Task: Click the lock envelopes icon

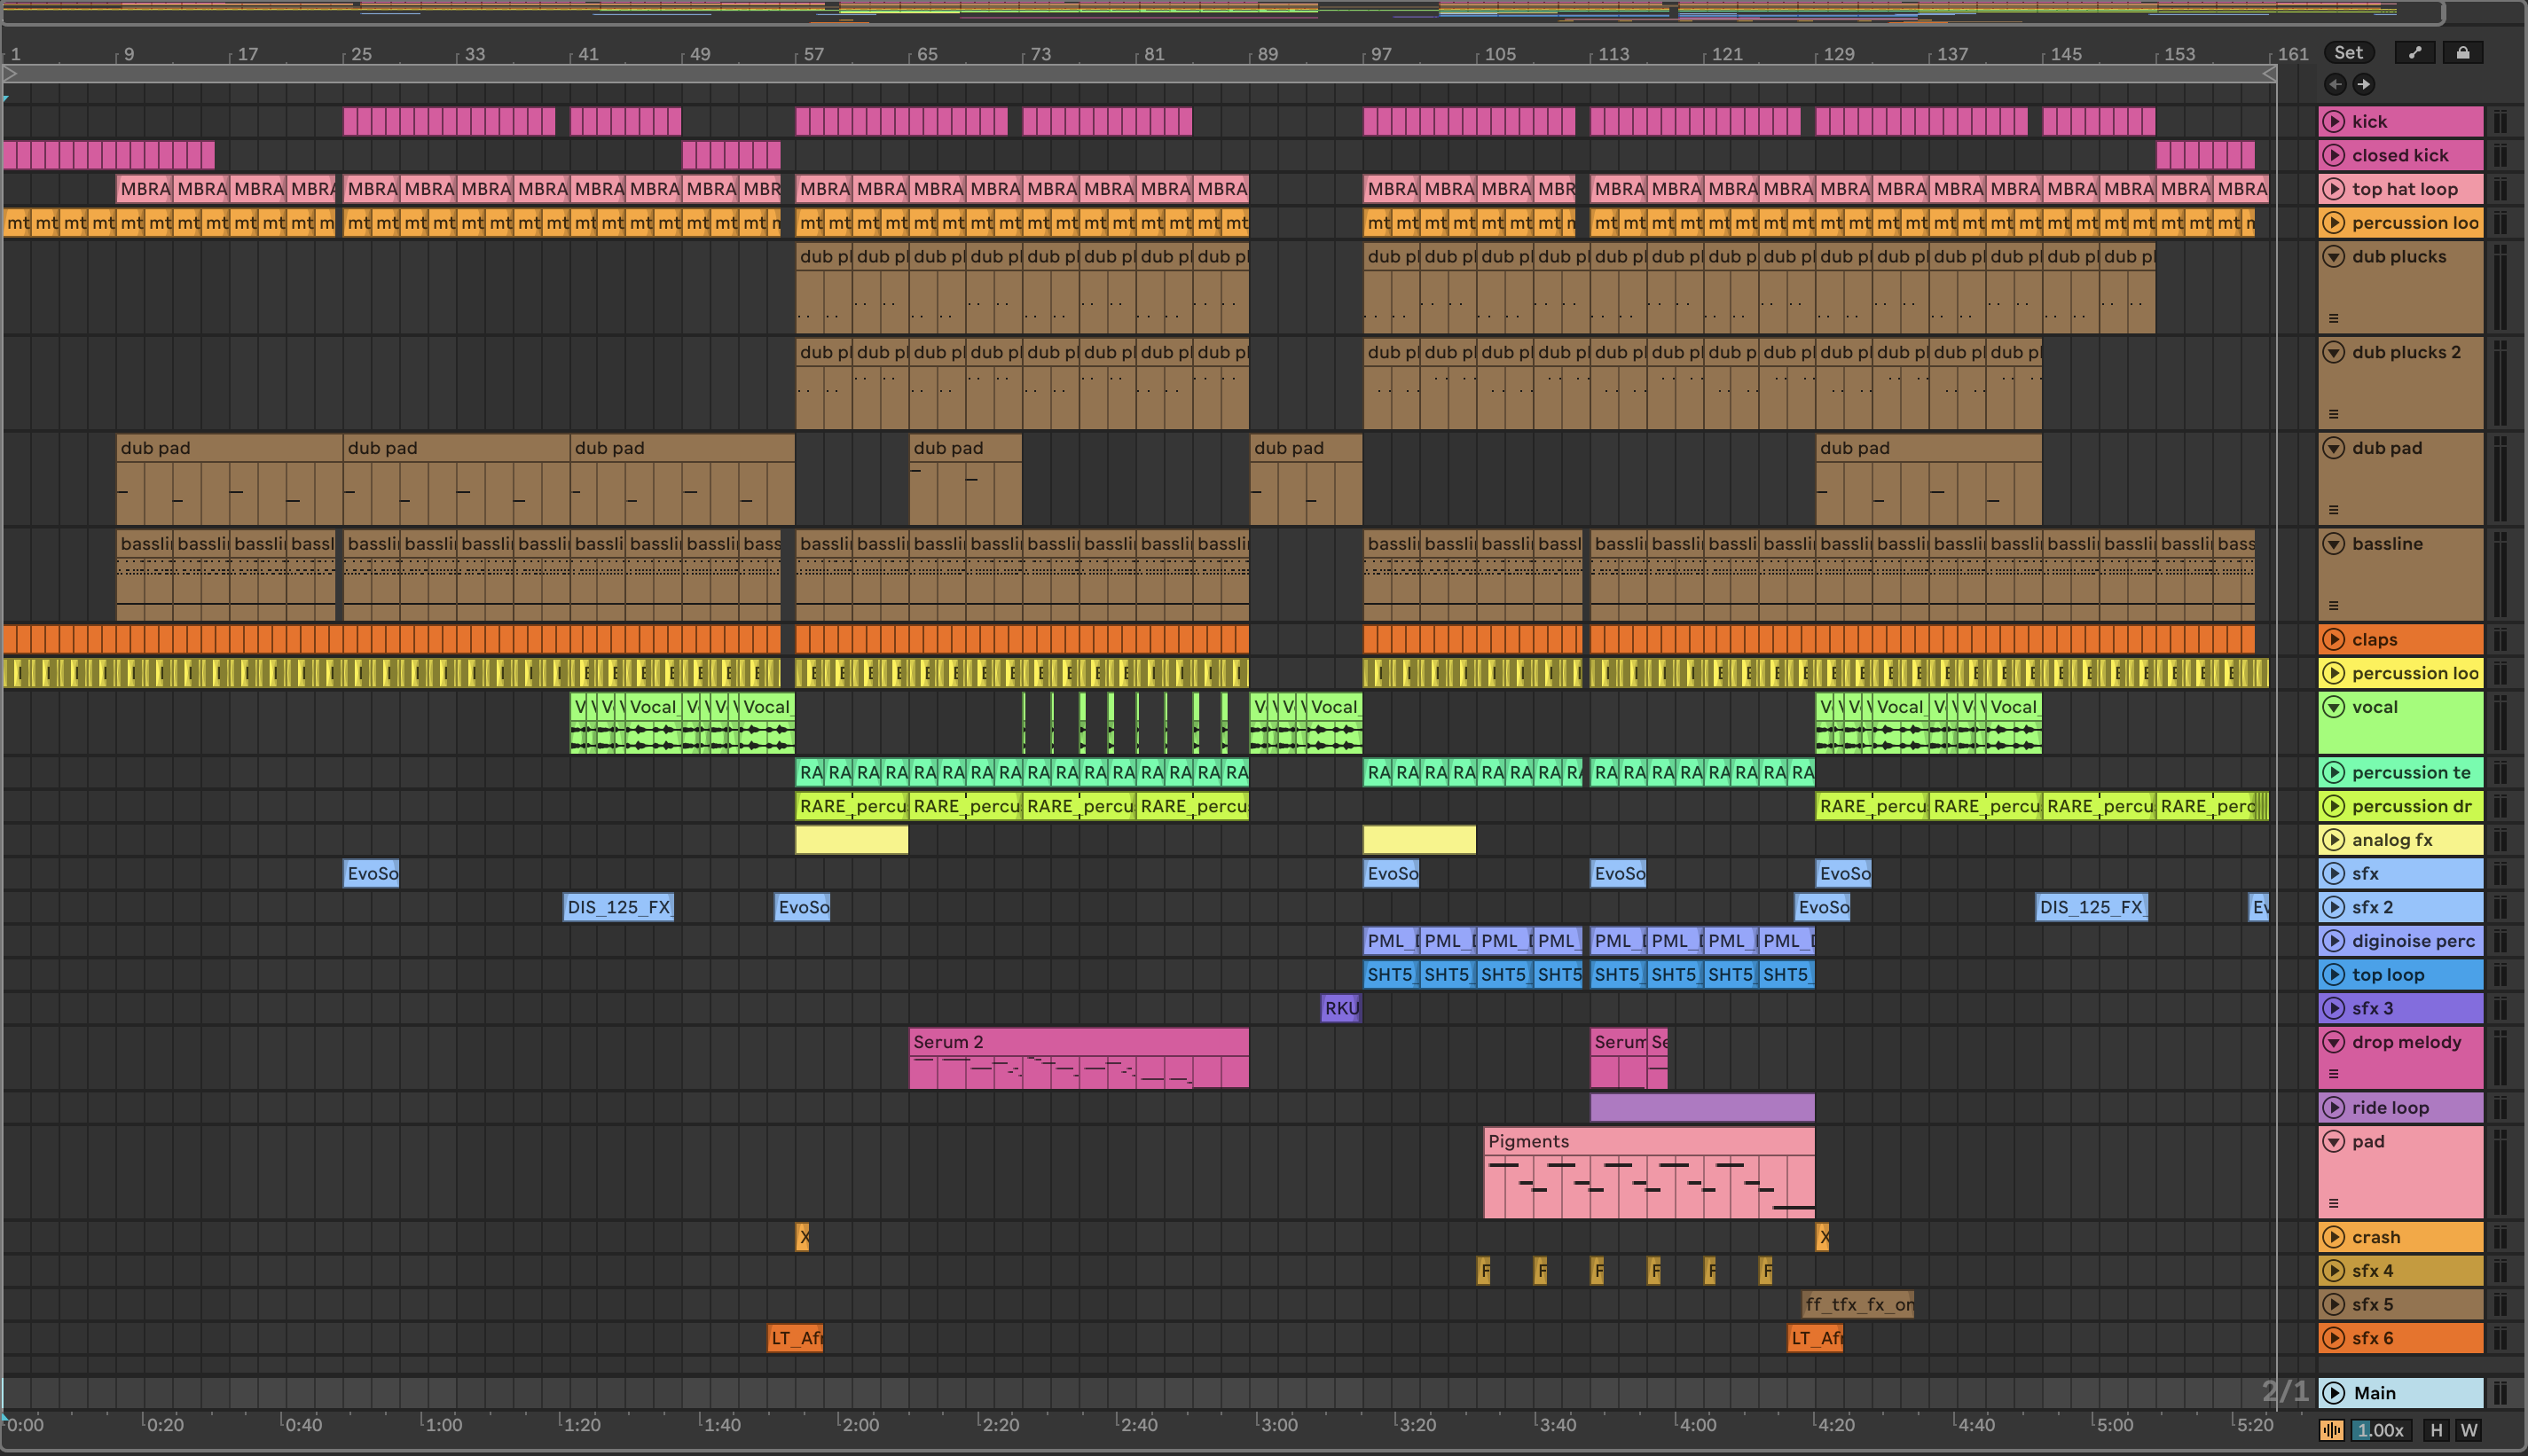Action: point(2463,53)
